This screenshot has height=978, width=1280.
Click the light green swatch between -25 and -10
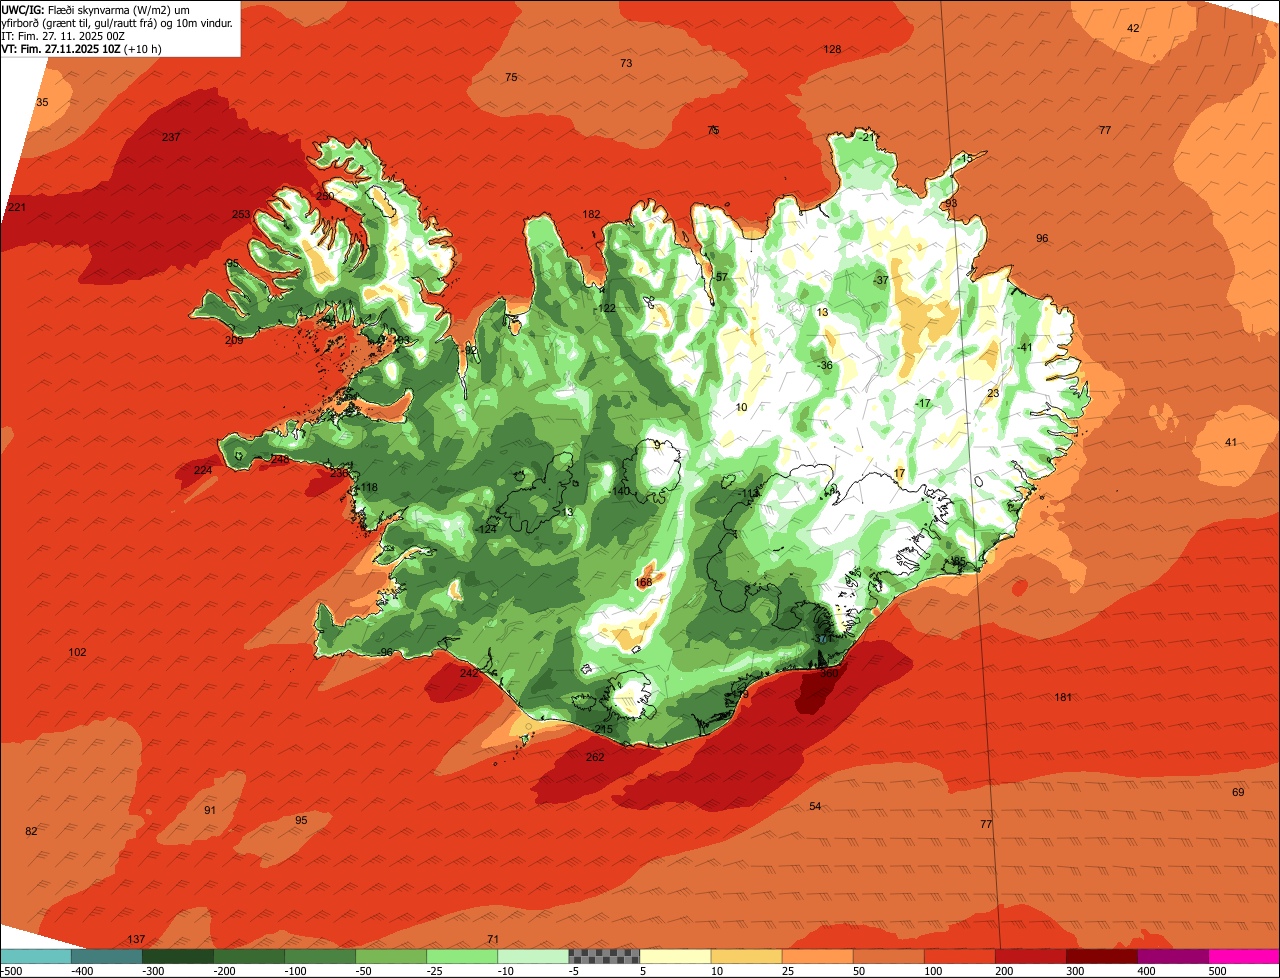coord(462,956)
